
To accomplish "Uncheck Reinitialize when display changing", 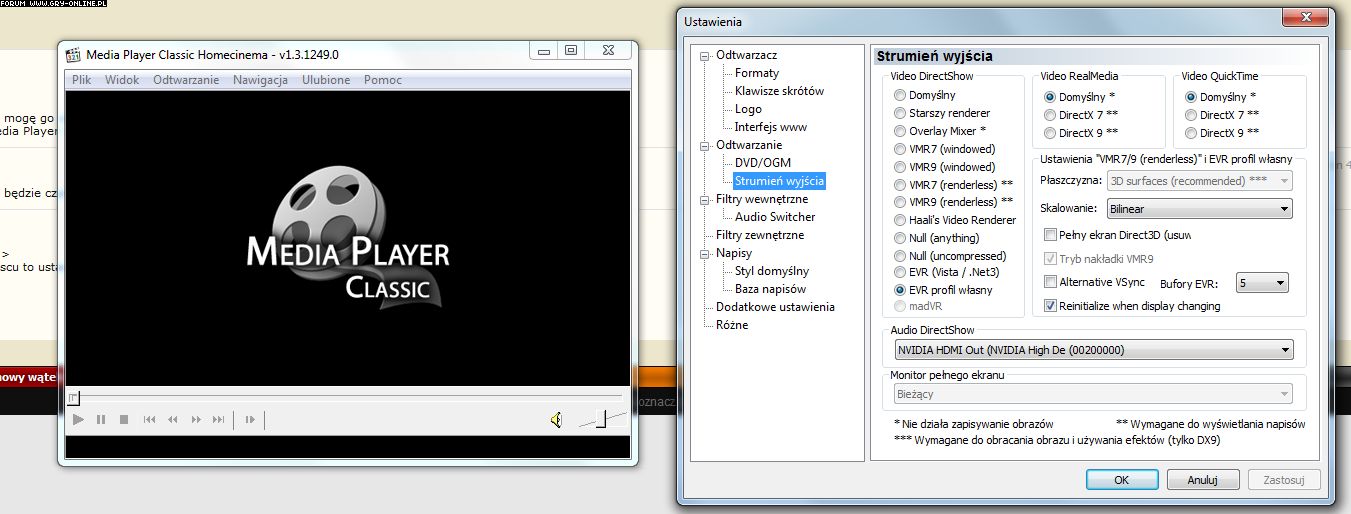I will click(x=1050, y=306).
